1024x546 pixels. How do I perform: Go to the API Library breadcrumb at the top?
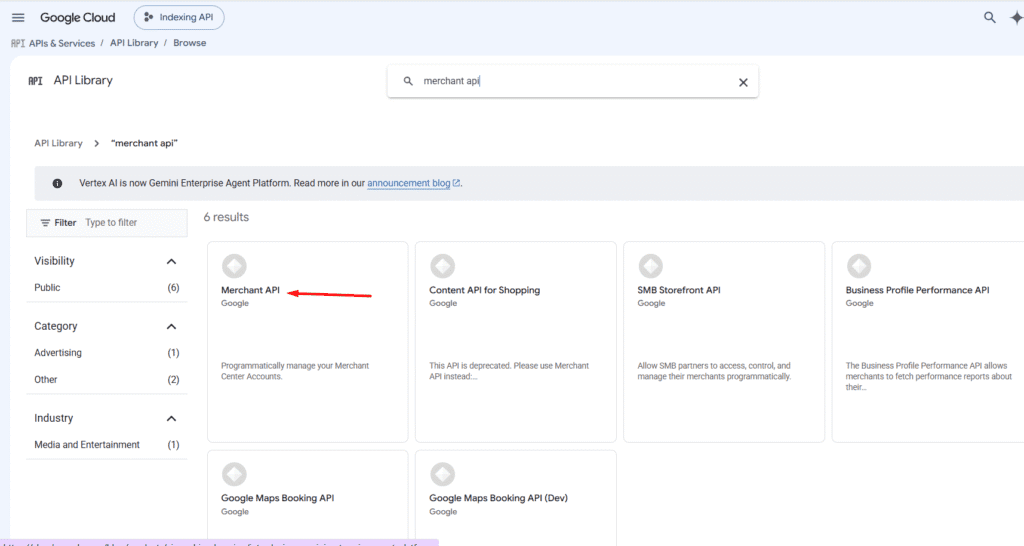click(x=134, y=43)
